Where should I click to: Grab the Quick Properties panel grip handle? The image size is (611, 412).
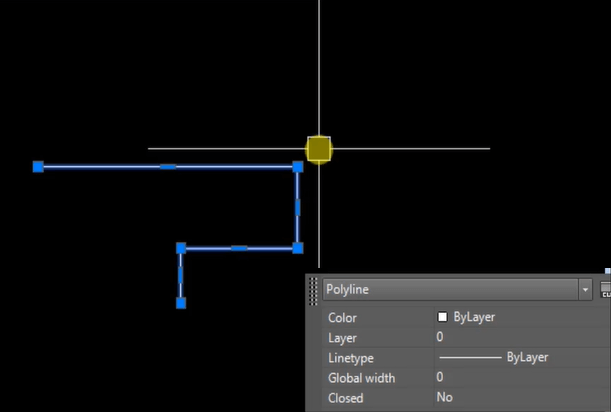tap(313, 292)
